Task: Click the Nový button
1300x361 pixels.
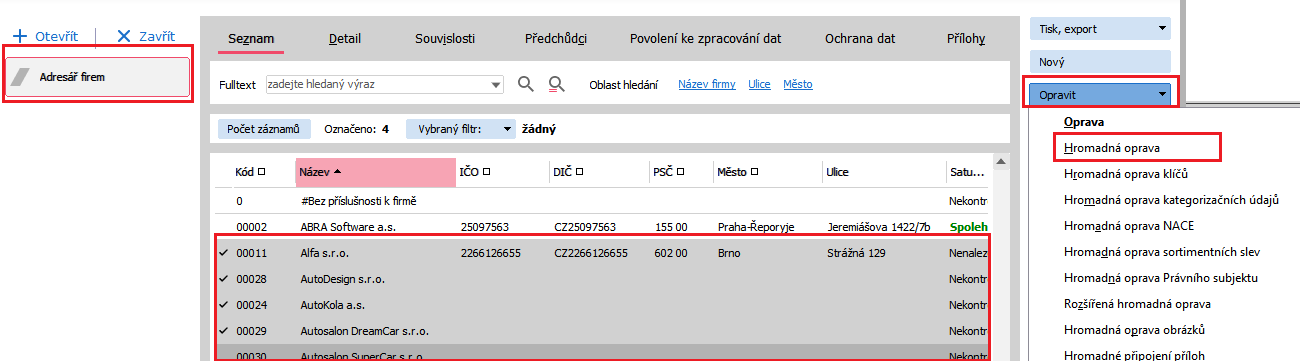Action: point(1100,61)
